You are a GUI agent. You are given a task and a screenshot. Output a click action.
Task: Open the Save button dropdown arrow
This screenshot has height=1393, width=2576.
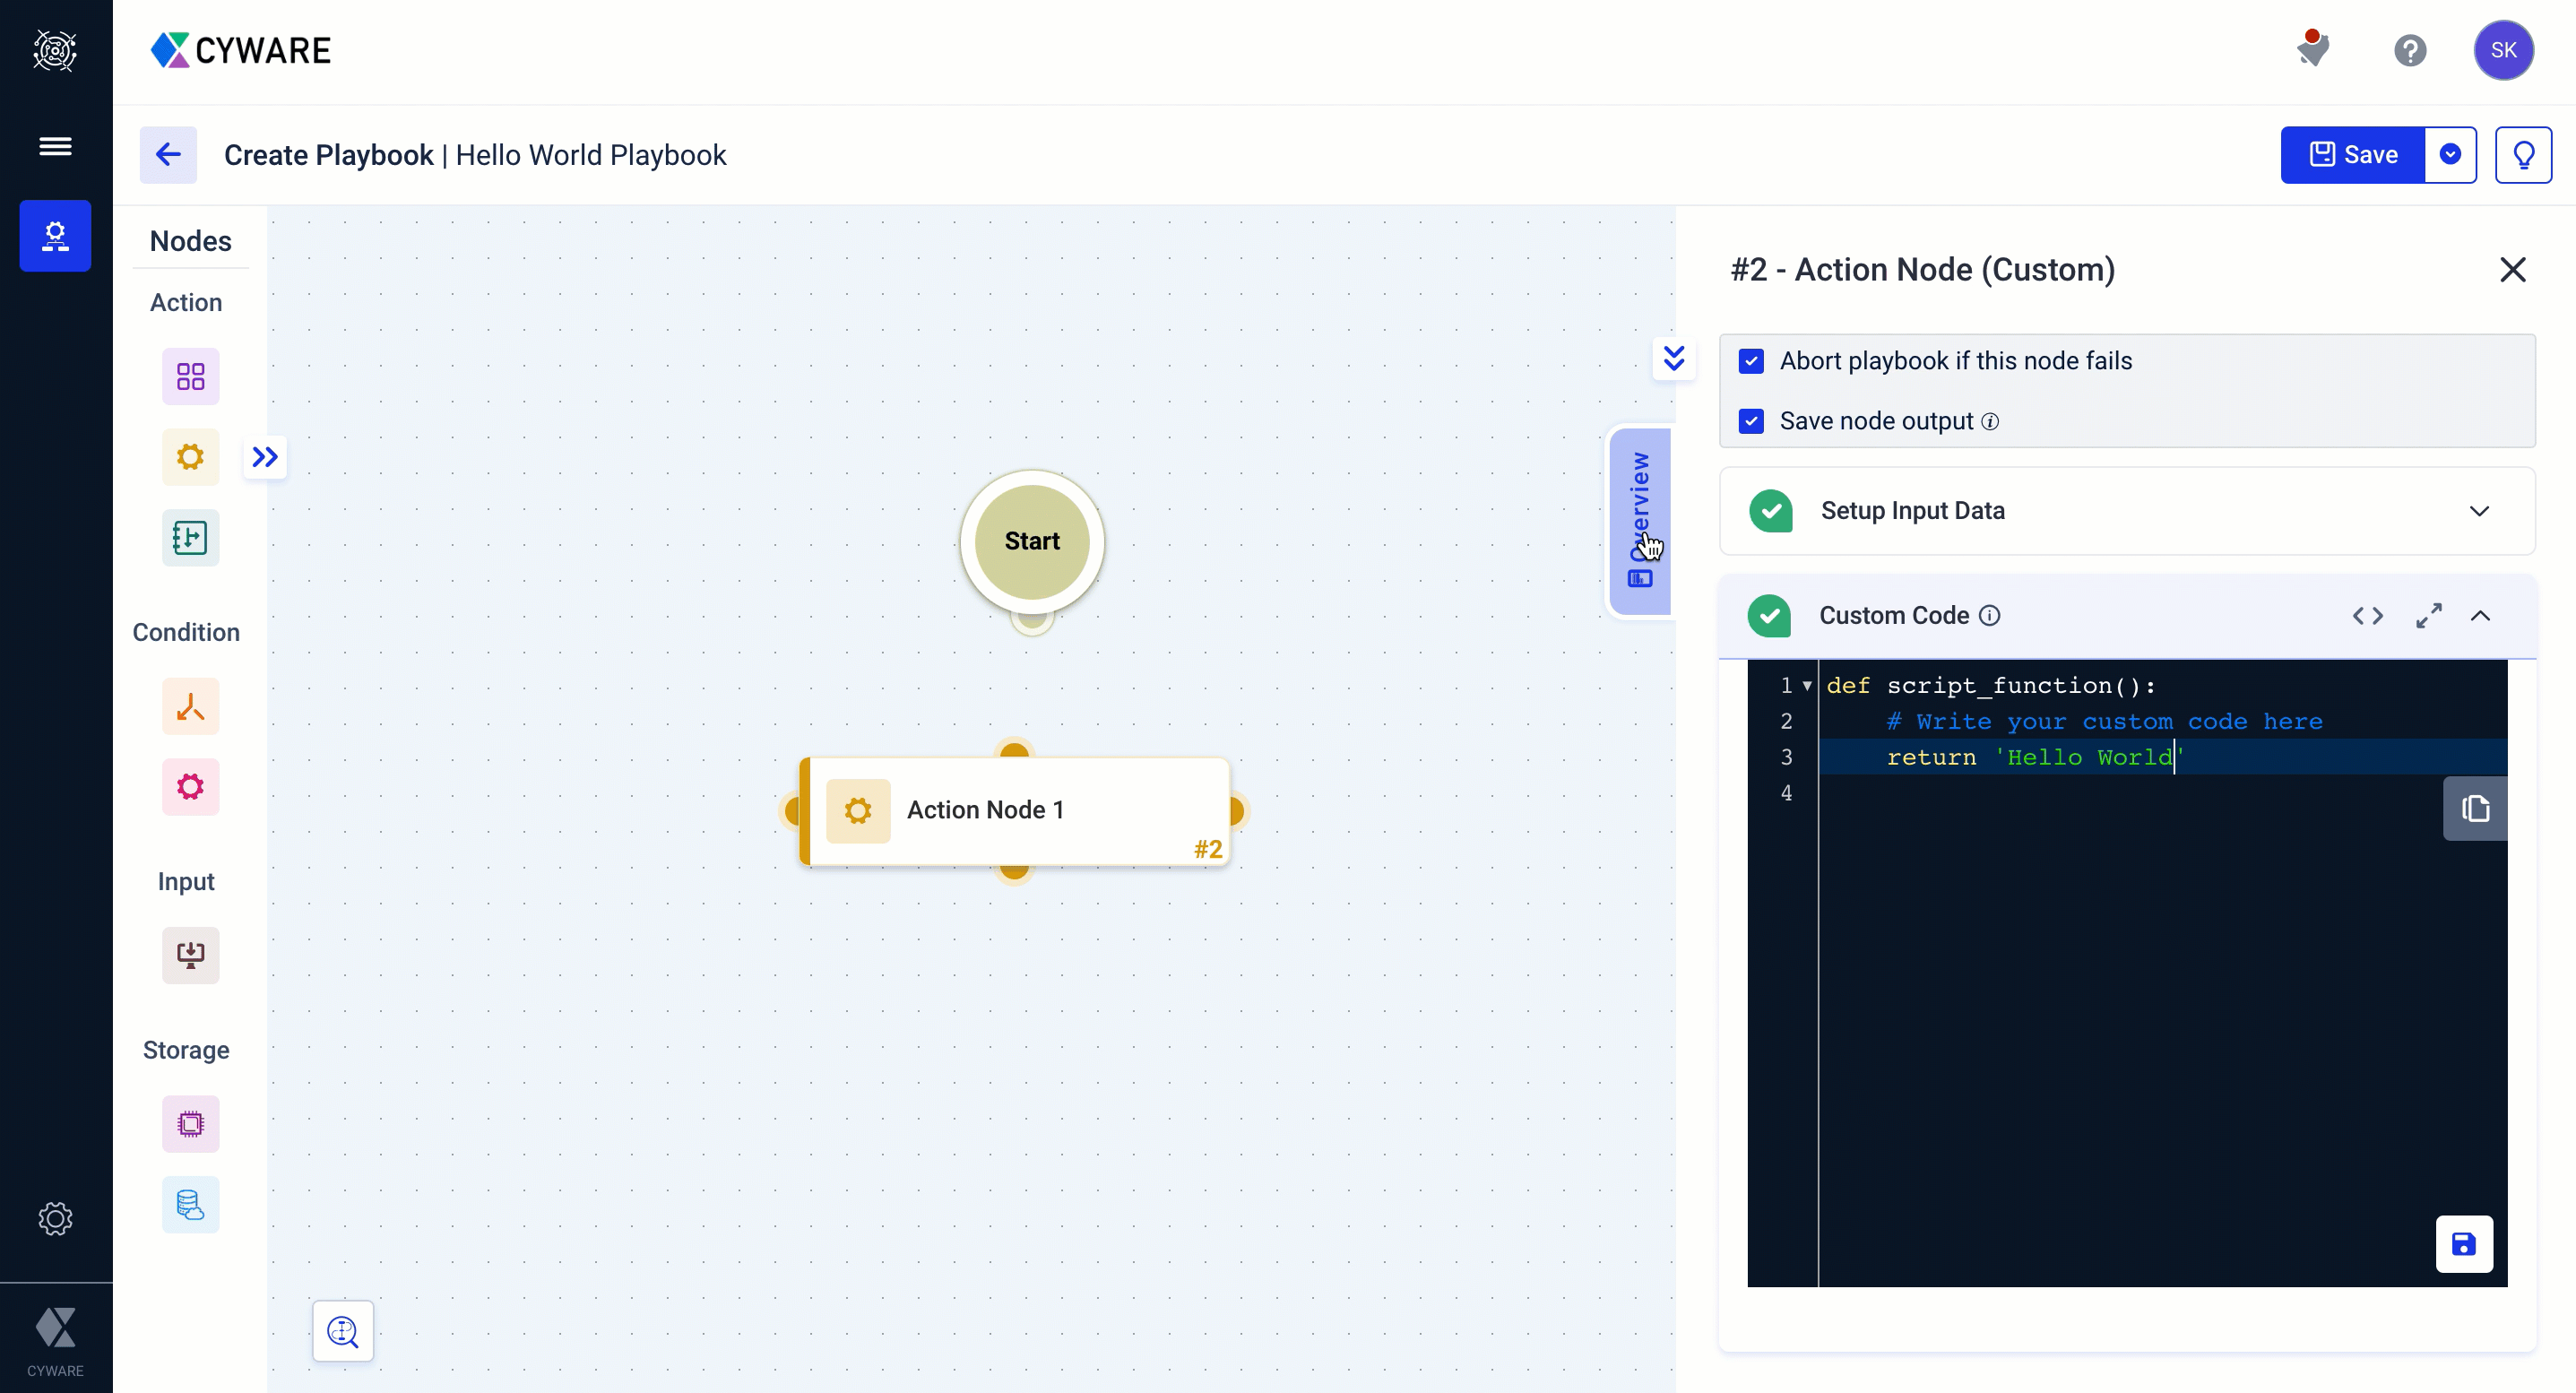click(x=2450, y=155)
